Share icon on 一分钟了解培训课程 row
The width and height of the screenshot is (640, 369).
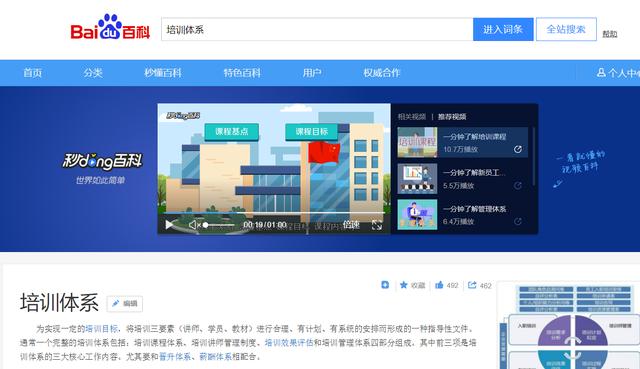tap(518, 149)
